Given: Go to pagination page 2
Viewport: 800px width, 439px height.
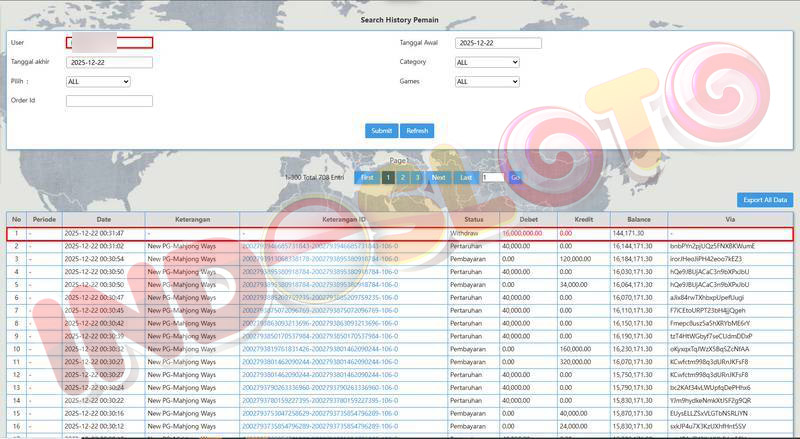Looking at the screenshot, I should 402,177.
